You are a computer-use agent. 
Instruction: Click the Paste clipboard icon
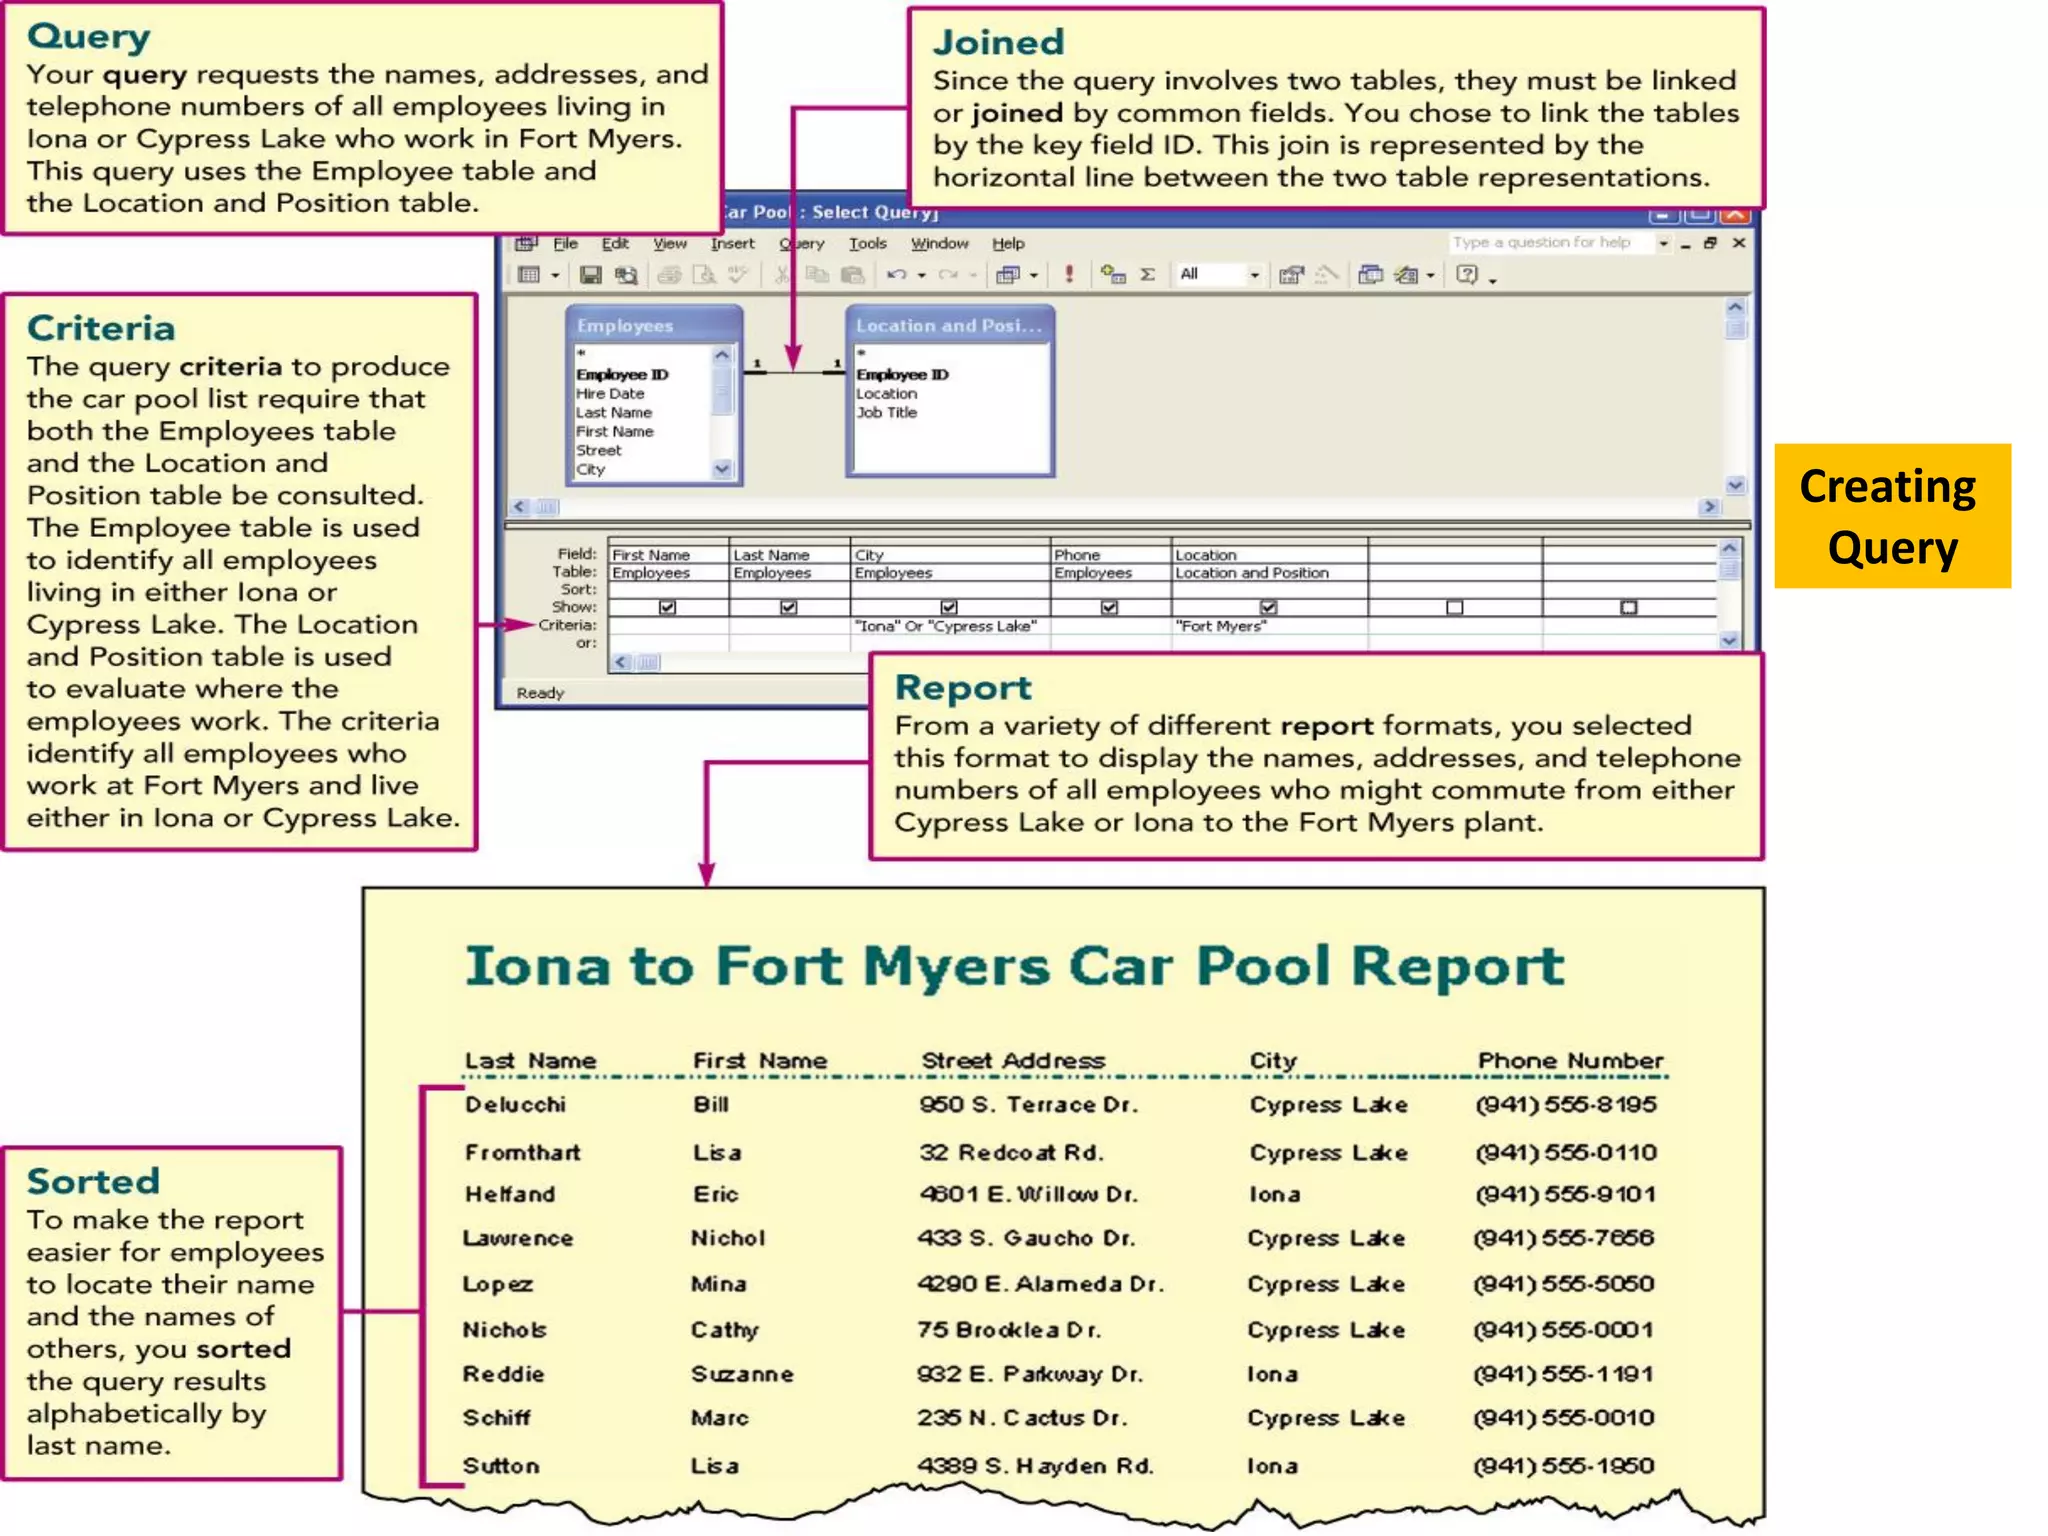pos(852,274)
